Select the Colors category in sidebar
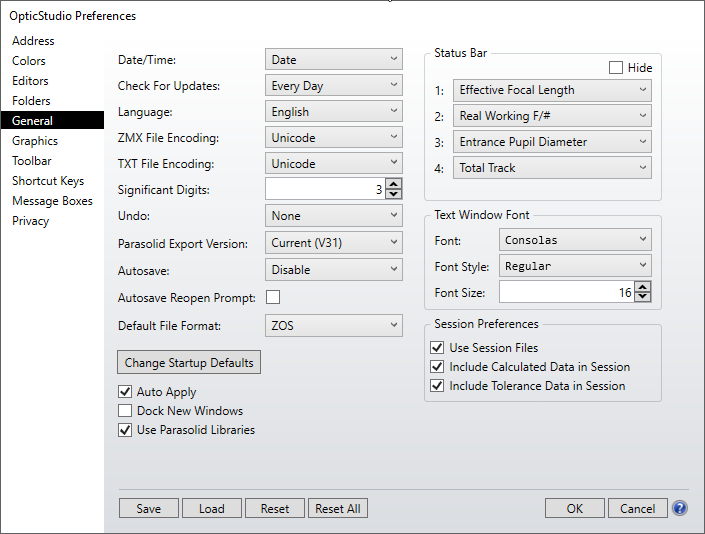This screenshot has width=705, height=534. click(x=29, y=61)
